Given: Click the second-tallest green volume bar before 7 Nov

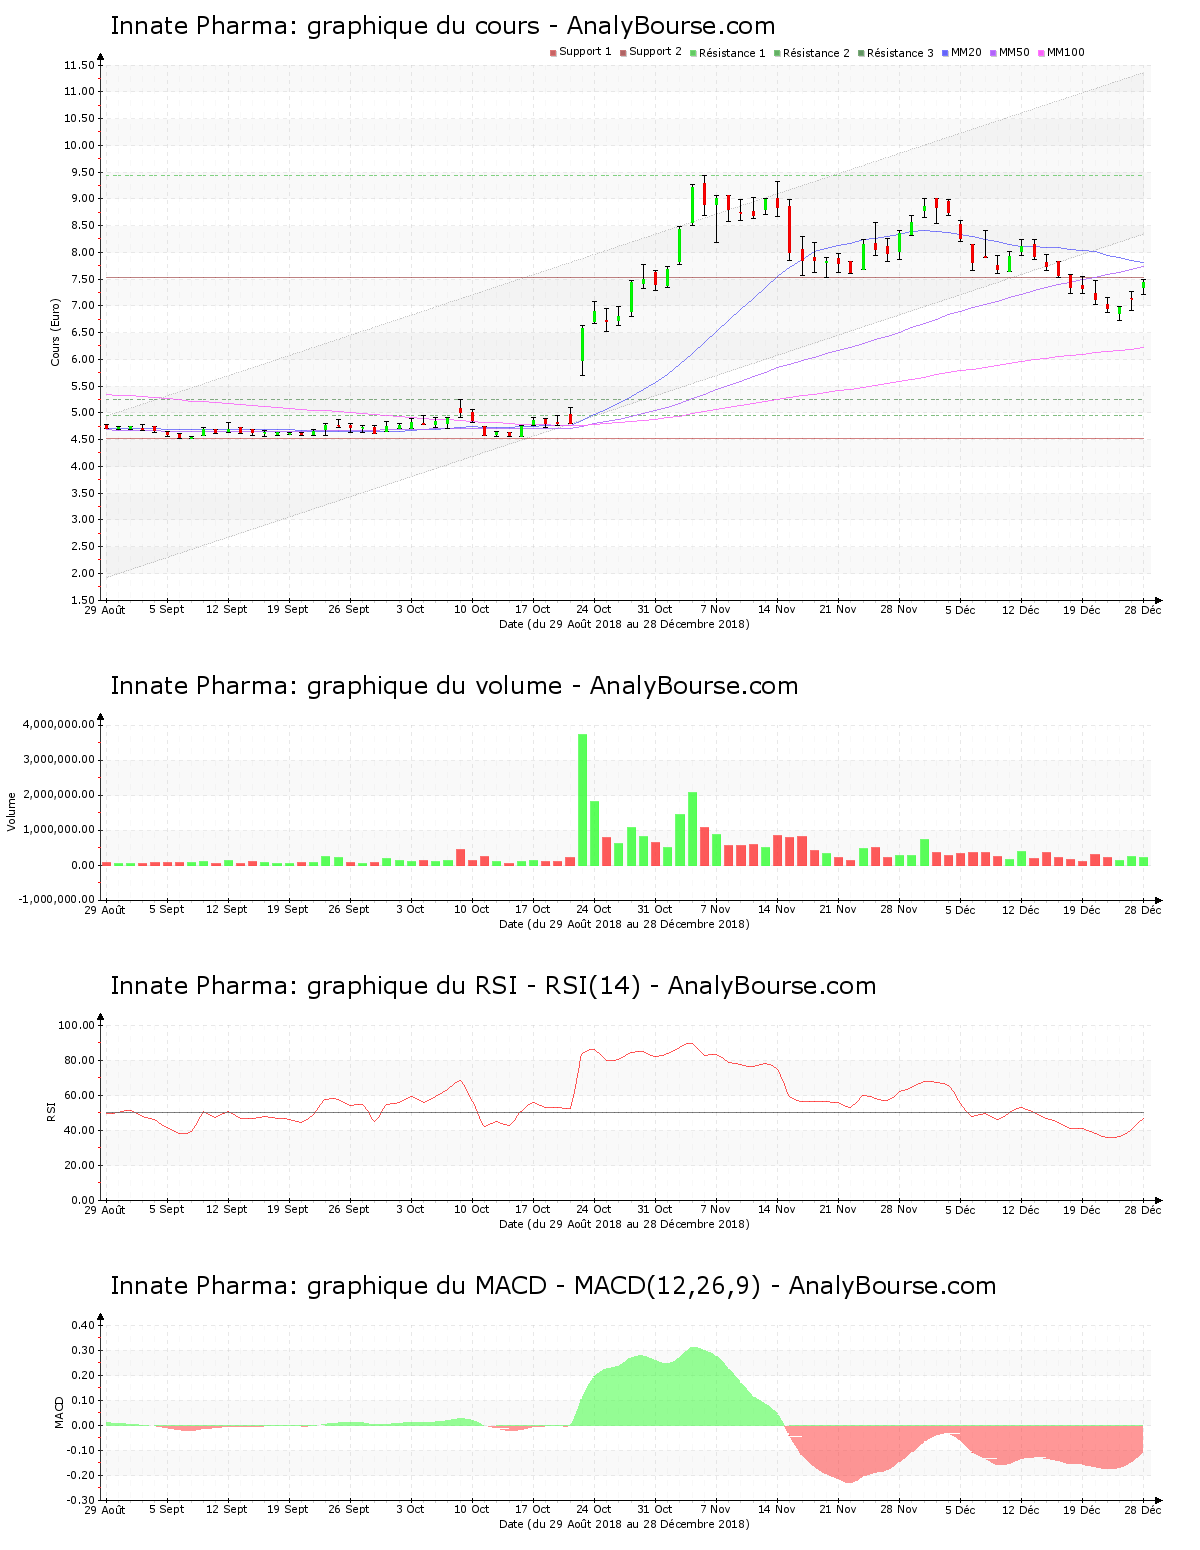Looking at the screenshot, I should point(692,829).
